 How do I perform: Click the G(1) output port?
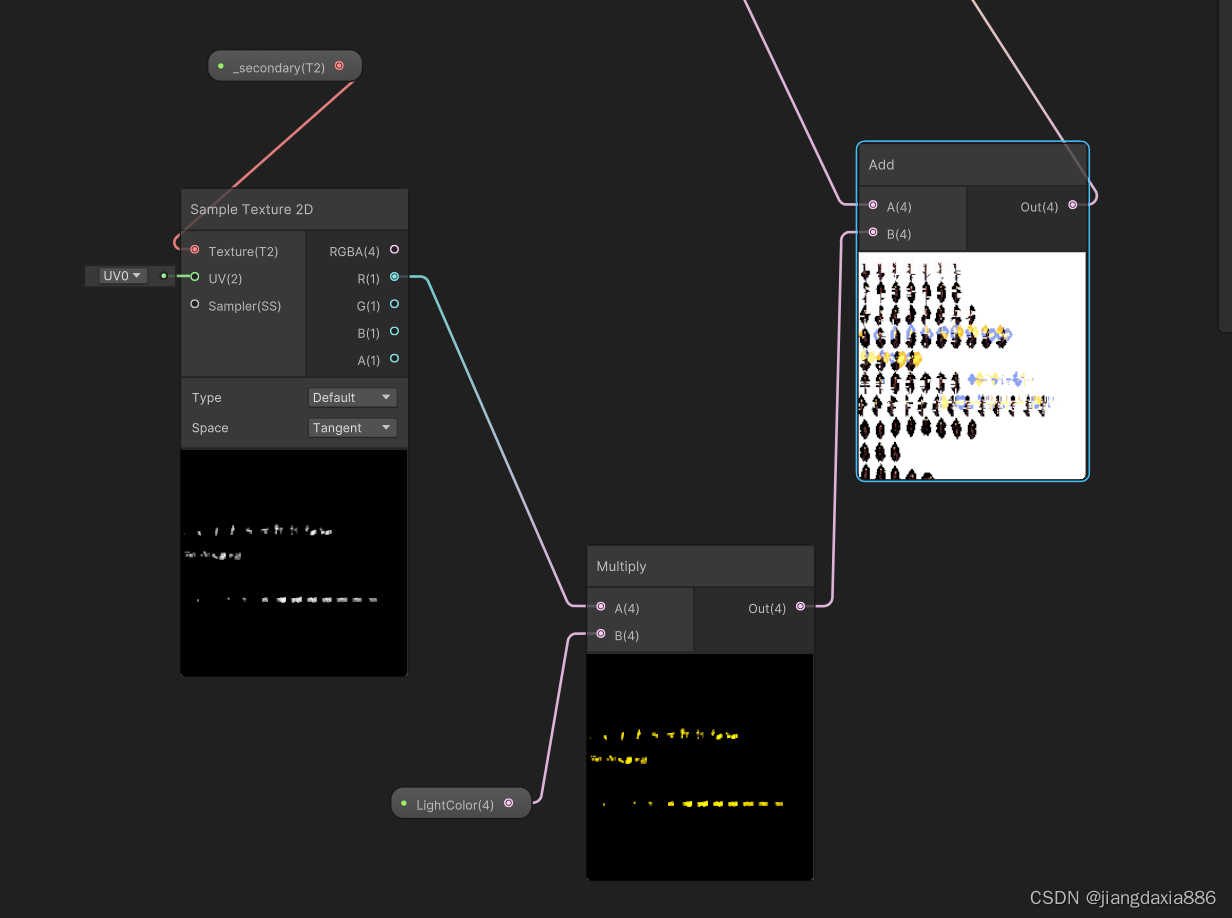394,304
